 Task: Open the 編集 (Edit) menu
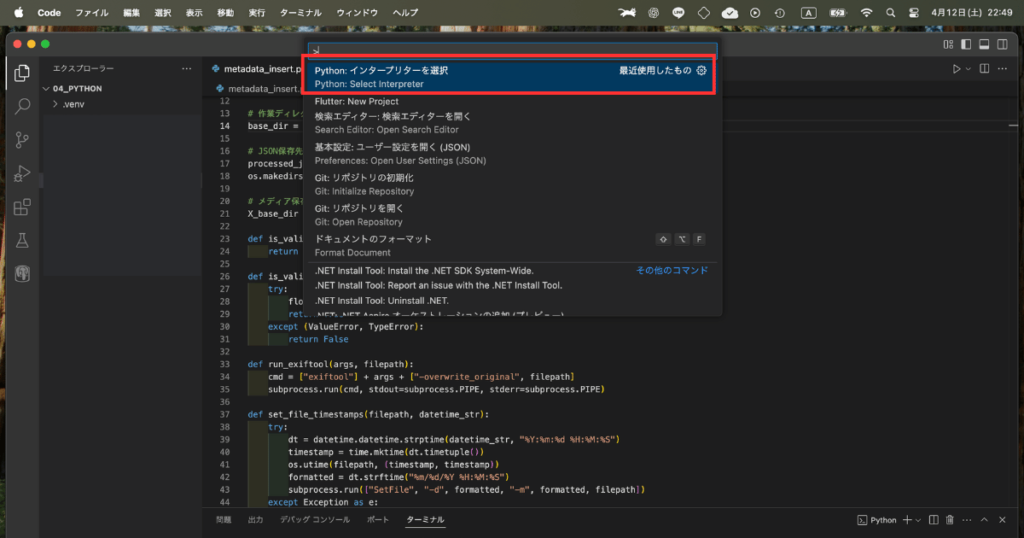[x=132, y=12]
